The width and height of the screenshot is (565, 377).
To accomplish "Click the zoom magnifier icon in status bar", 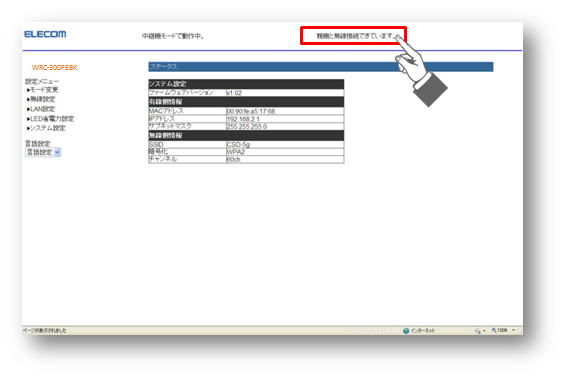I will (x=494, y=330).
